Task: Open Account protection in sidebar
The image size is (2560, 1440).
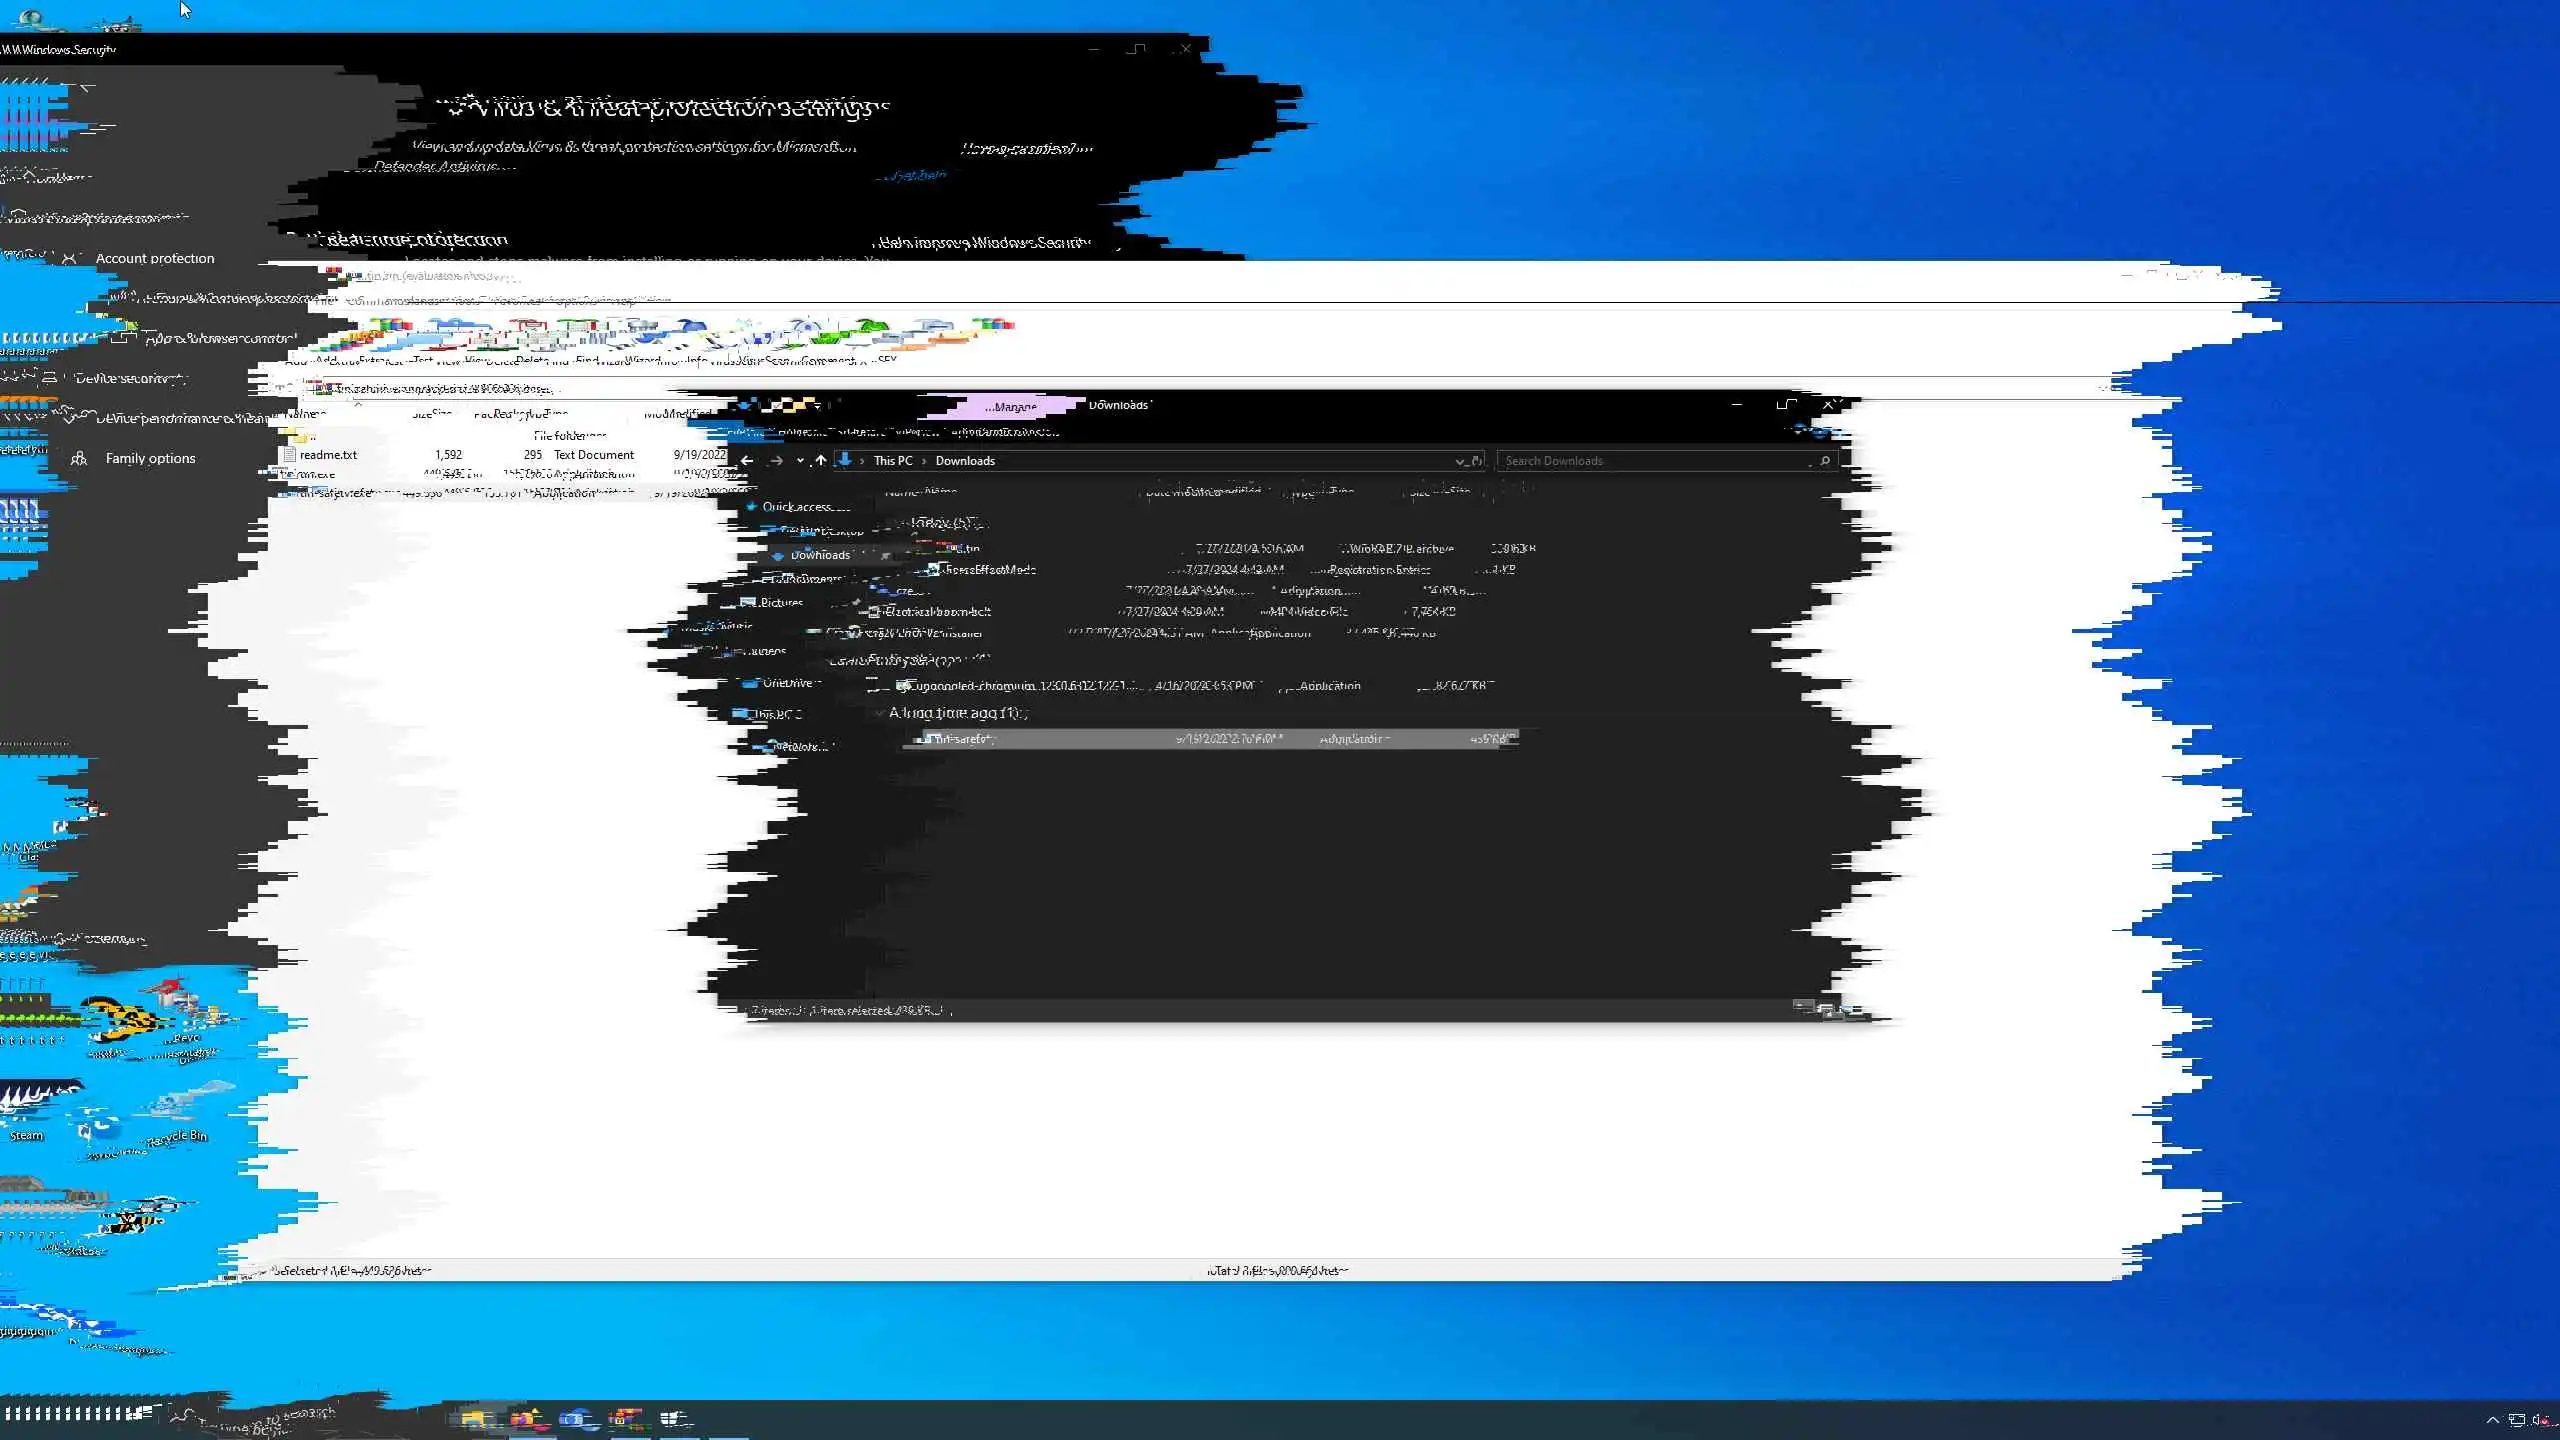Action: pyautogui.click(x=154, y=259)
